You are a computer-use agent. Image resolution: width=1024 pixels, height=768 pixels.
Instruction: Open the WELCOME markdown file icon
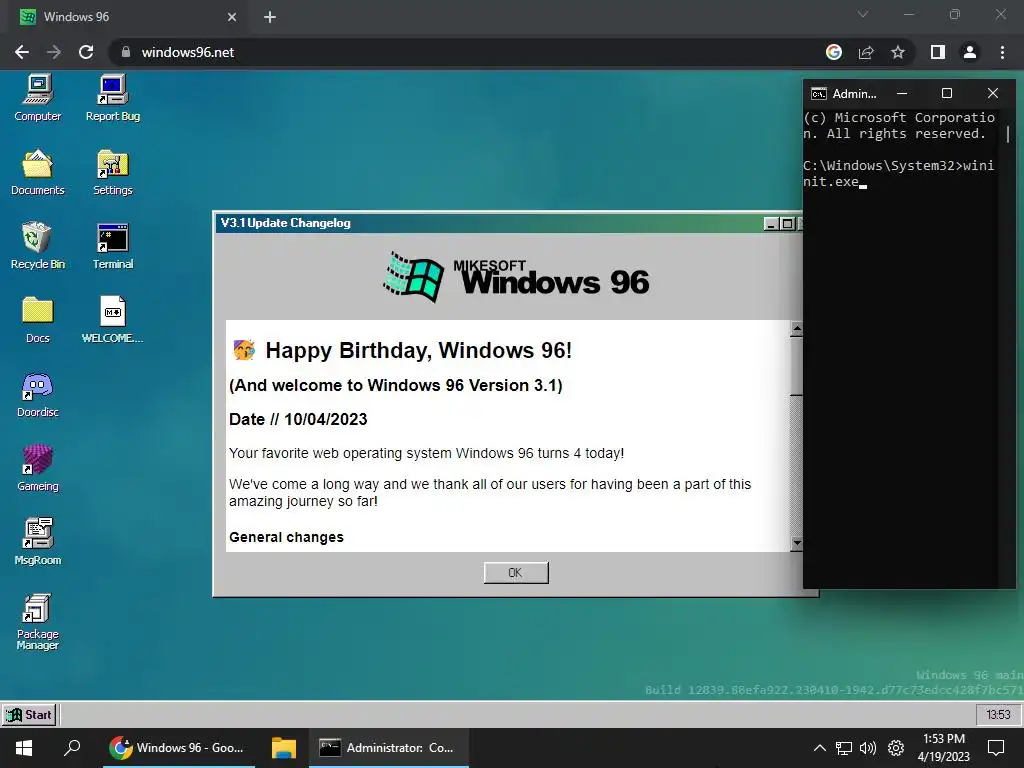click(112, 320)
